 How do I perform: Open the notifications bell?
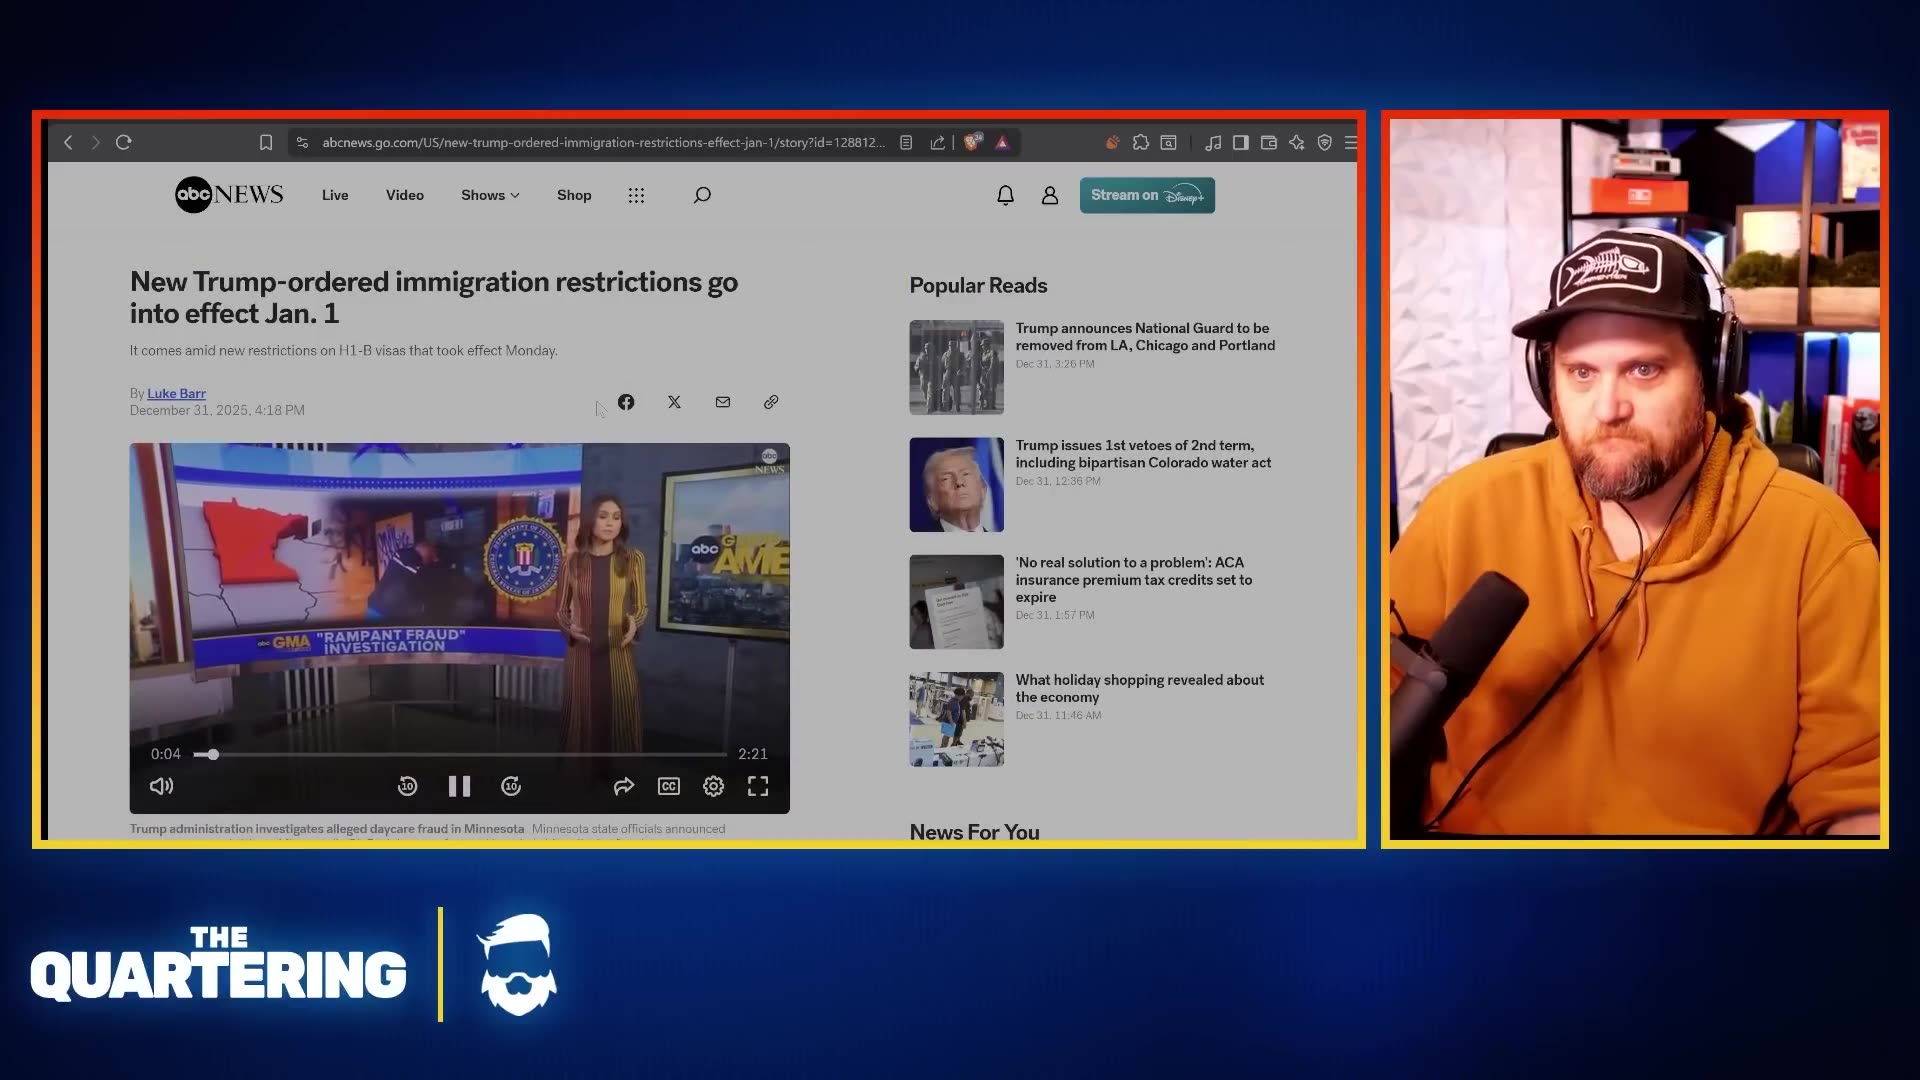point(1005,196)
